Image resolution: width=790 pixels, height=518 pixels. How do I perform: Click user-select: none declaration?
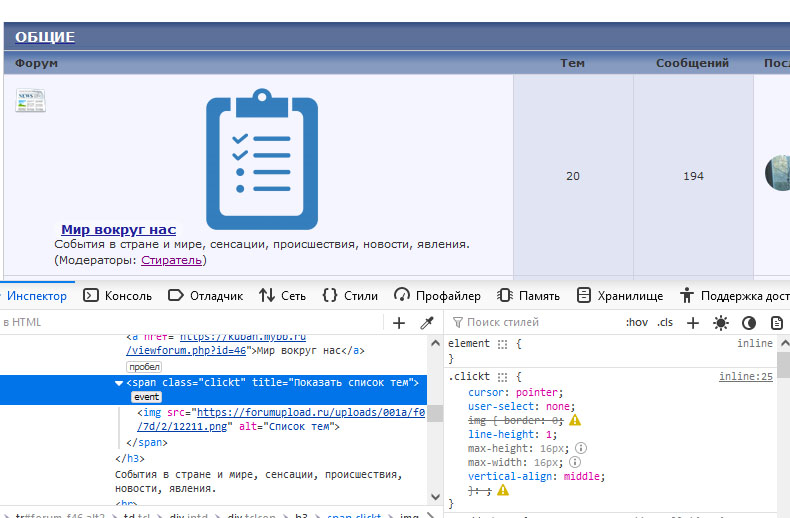coord(521,407)
